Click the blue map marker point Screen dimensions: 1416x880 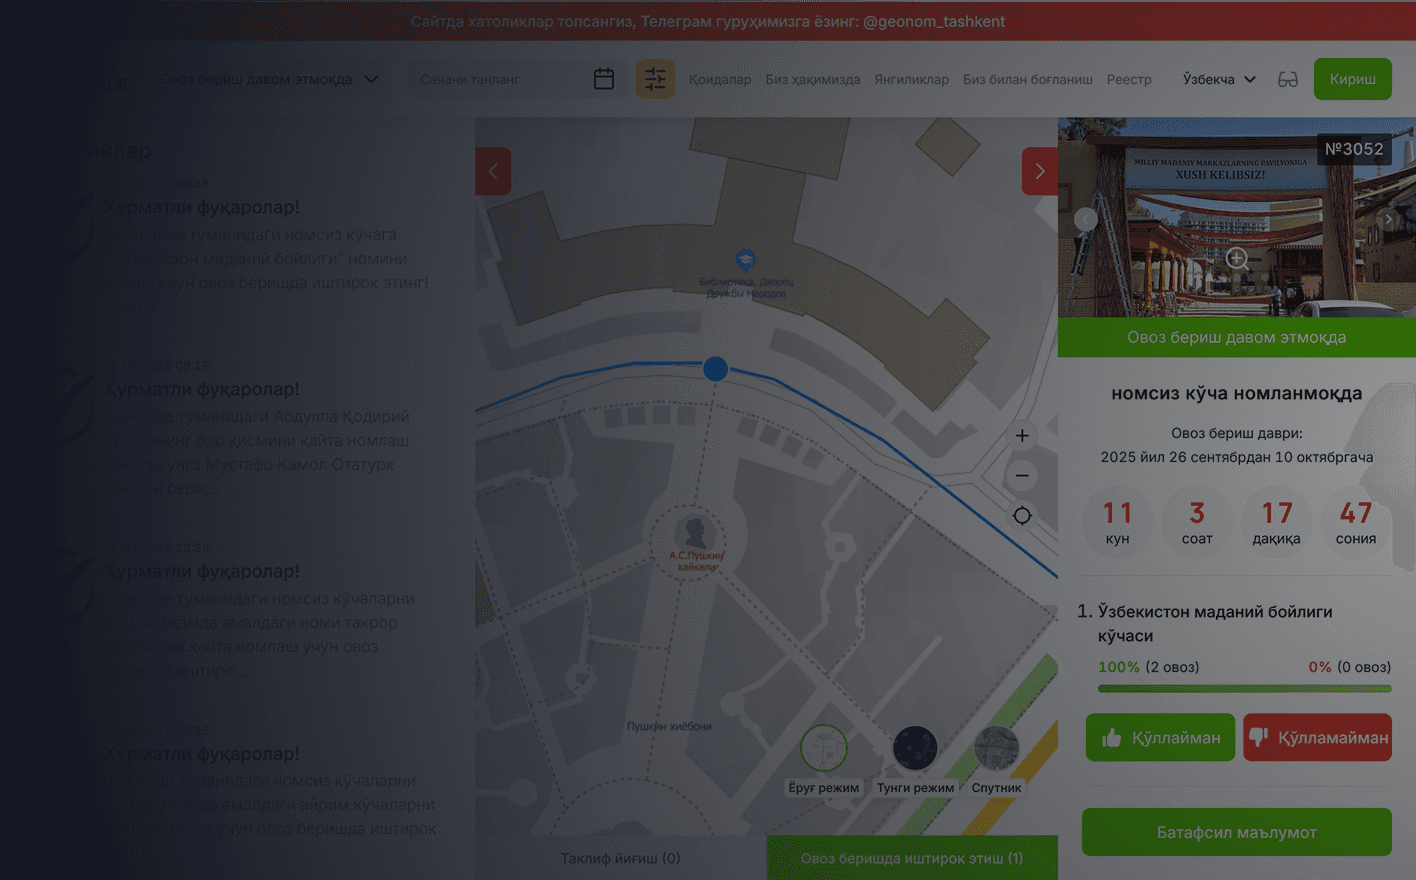(715, 369)
